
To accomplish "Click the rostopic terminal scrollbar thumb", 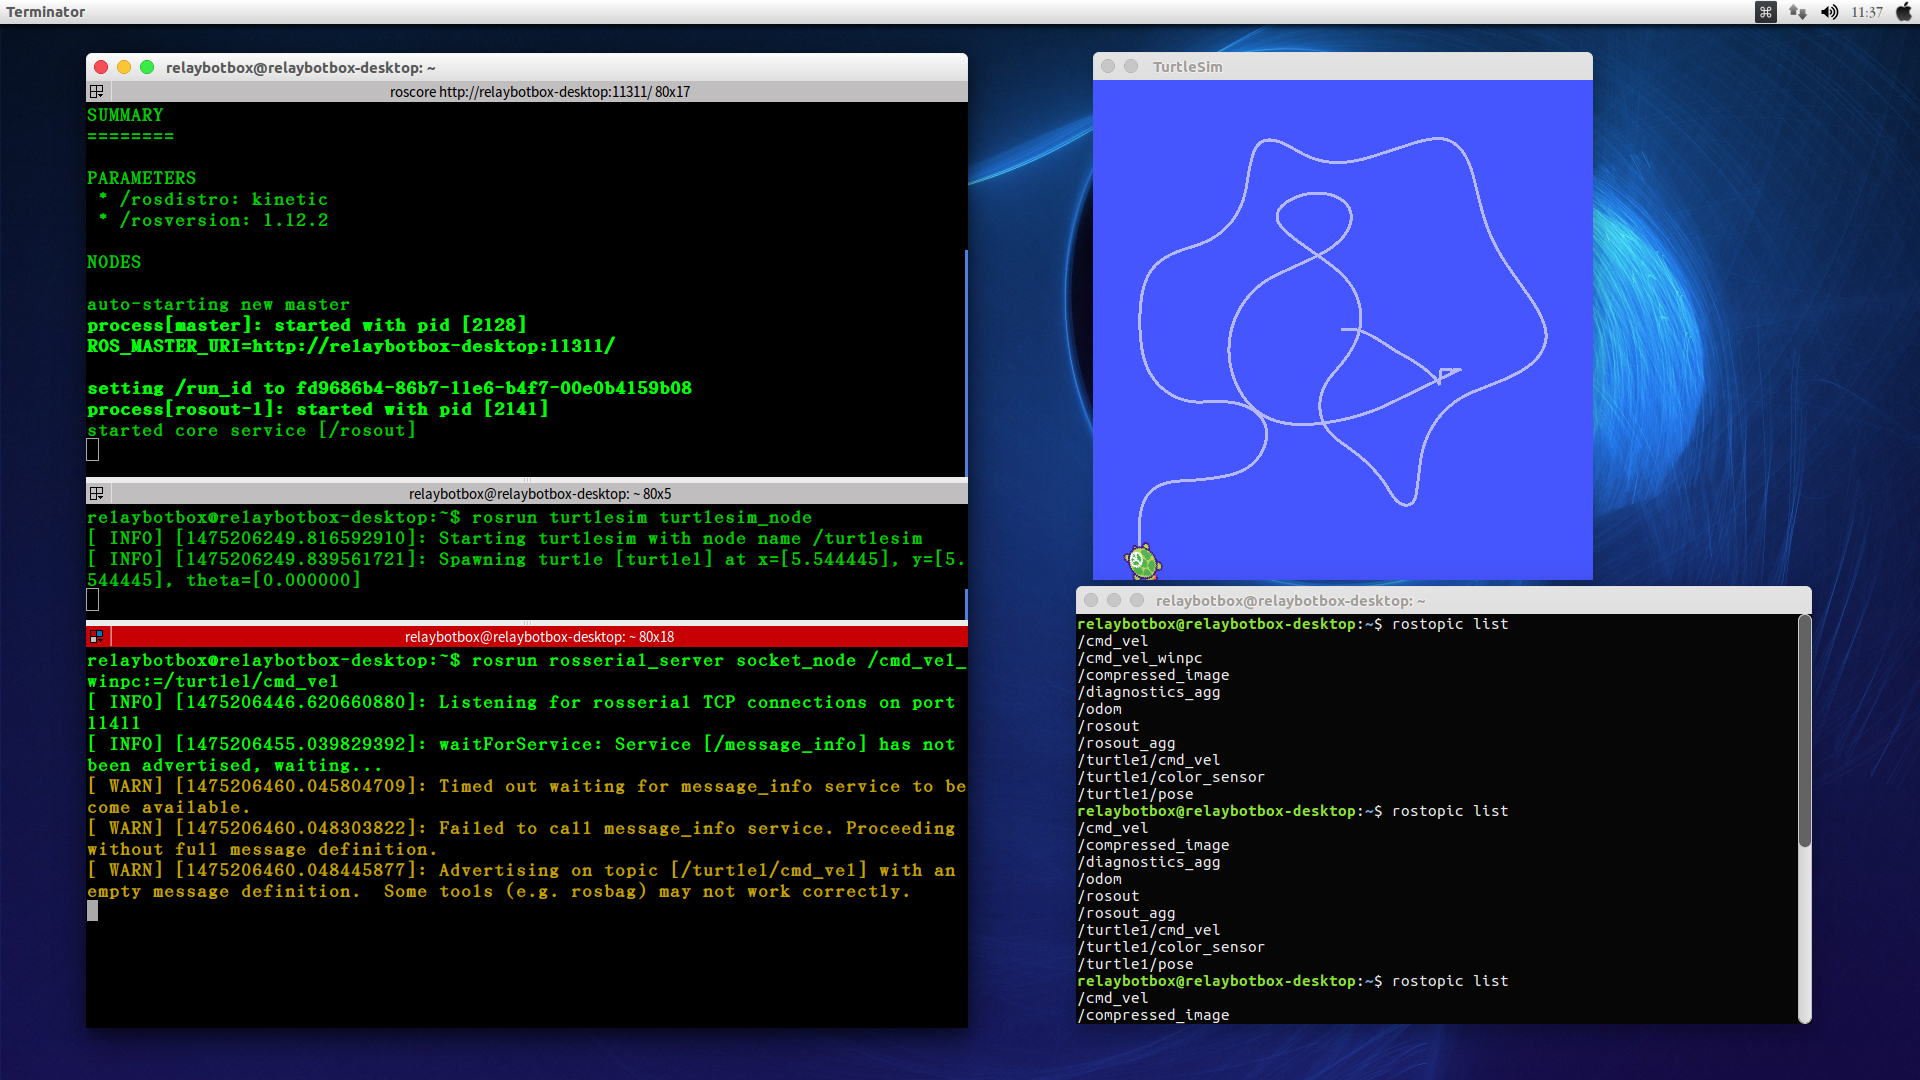I will click(1804, 730).
